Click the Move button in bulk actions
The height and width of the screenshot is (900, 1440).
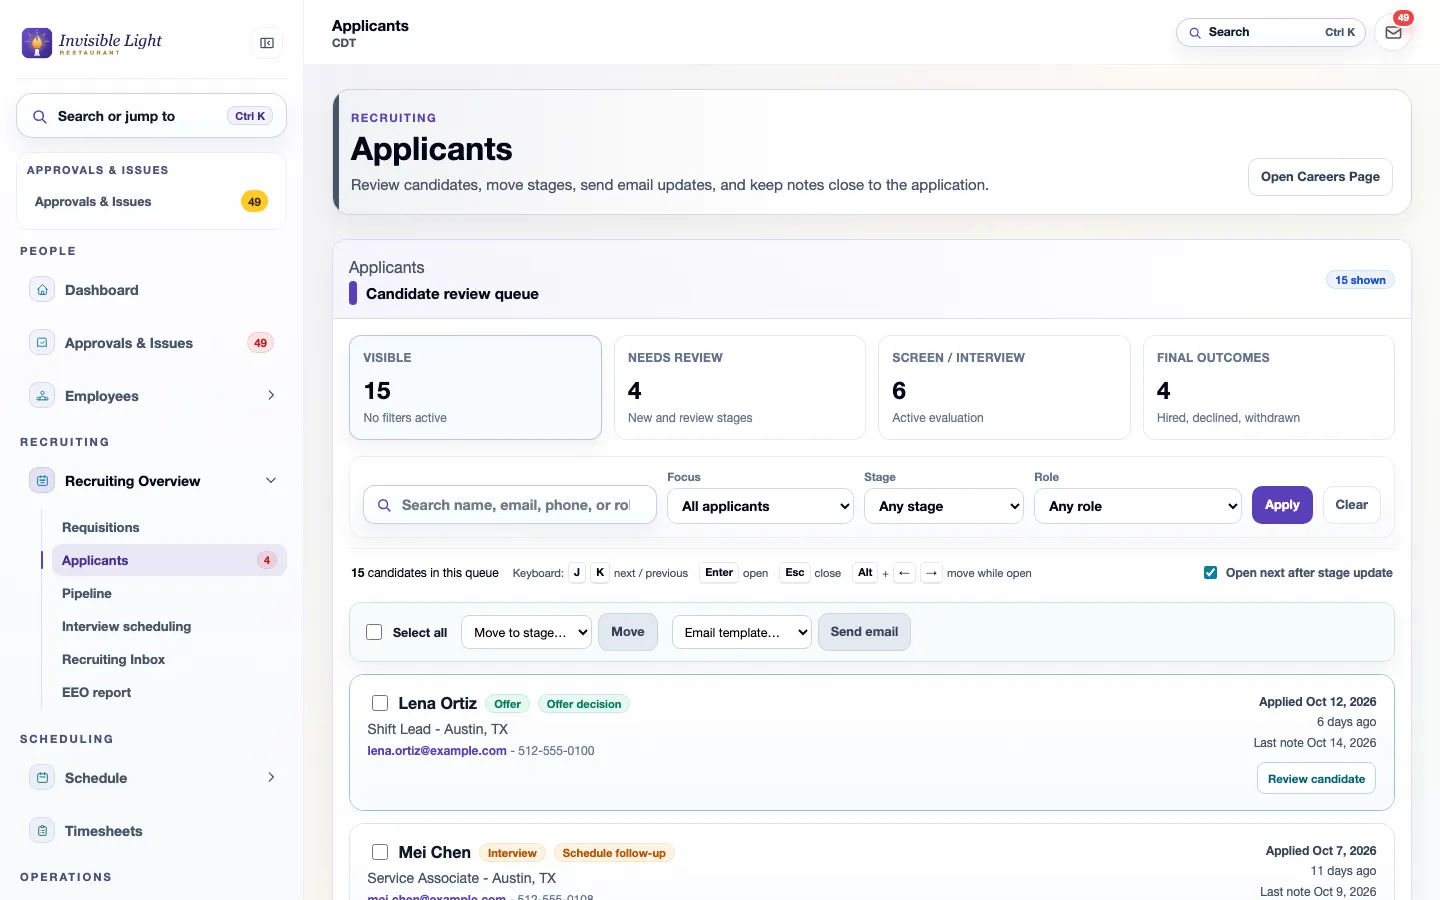tap(628, 632)
